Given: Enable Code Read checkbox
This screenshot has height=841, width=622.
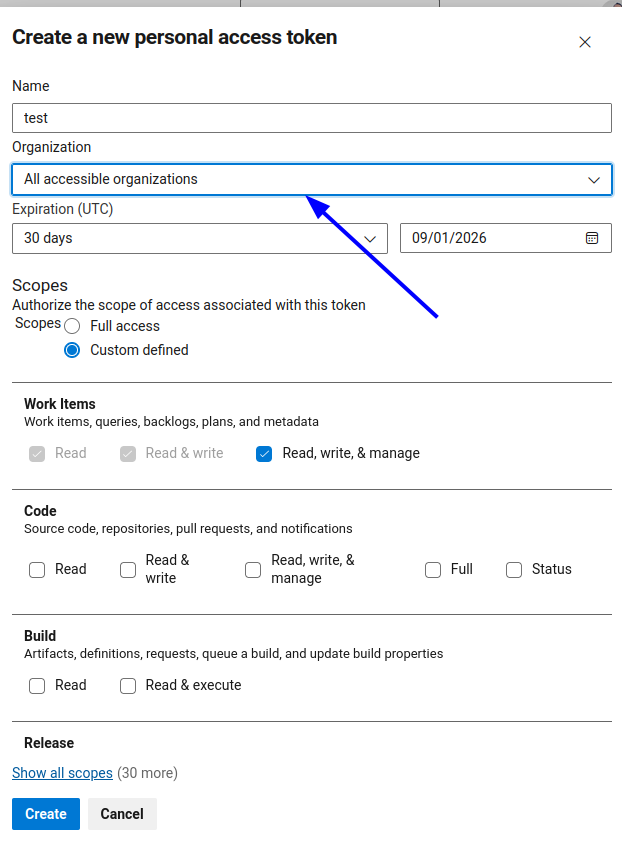Looking at the screenshot, I should pyautogui.click(x=37, y=570).
